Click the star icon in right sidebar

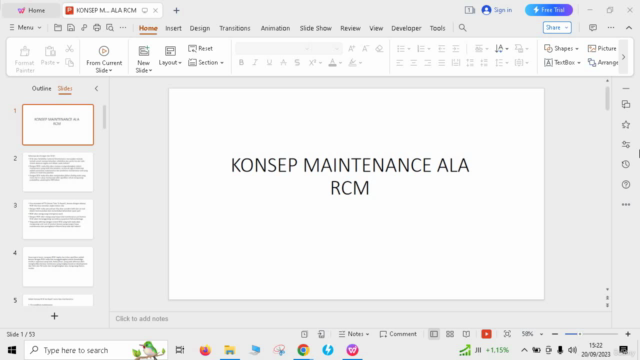pyautogui.click(x=626, y=124)
